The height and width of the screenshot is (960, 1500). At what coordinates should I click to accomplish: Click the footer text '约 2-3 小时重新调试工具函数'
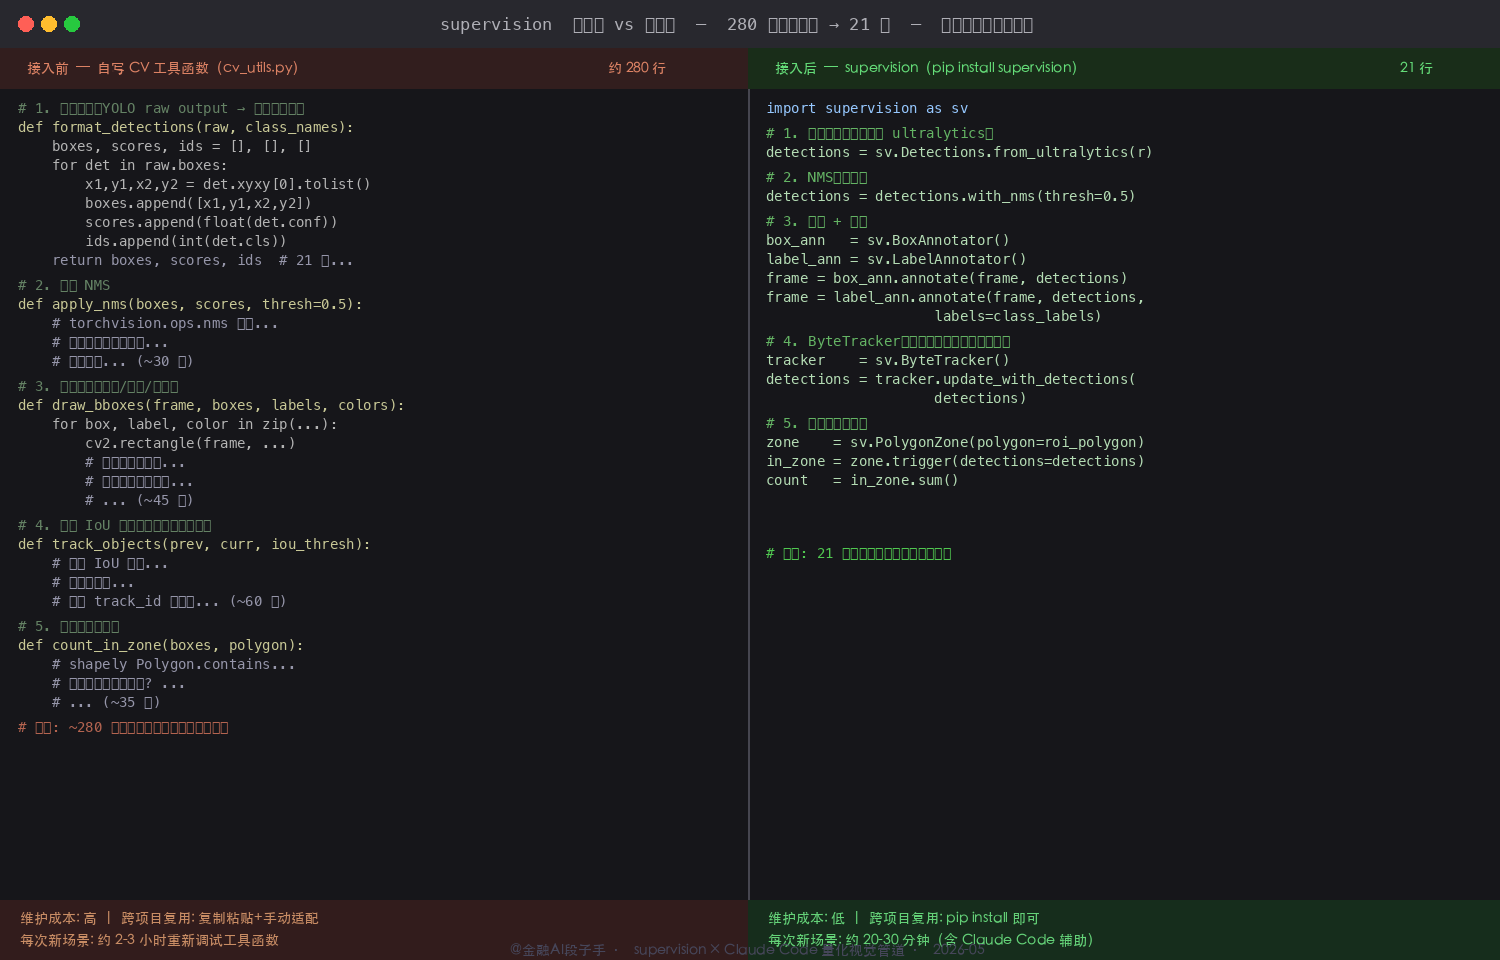tap(188, 940)
